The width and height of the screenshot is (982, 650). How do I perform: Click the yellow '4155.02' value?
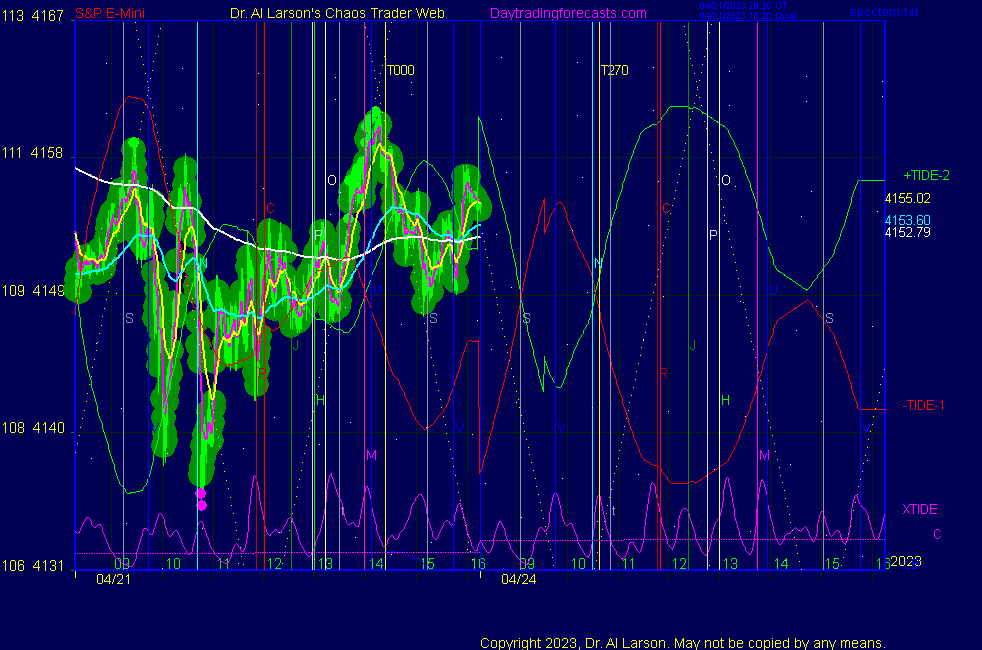(907, 199)
